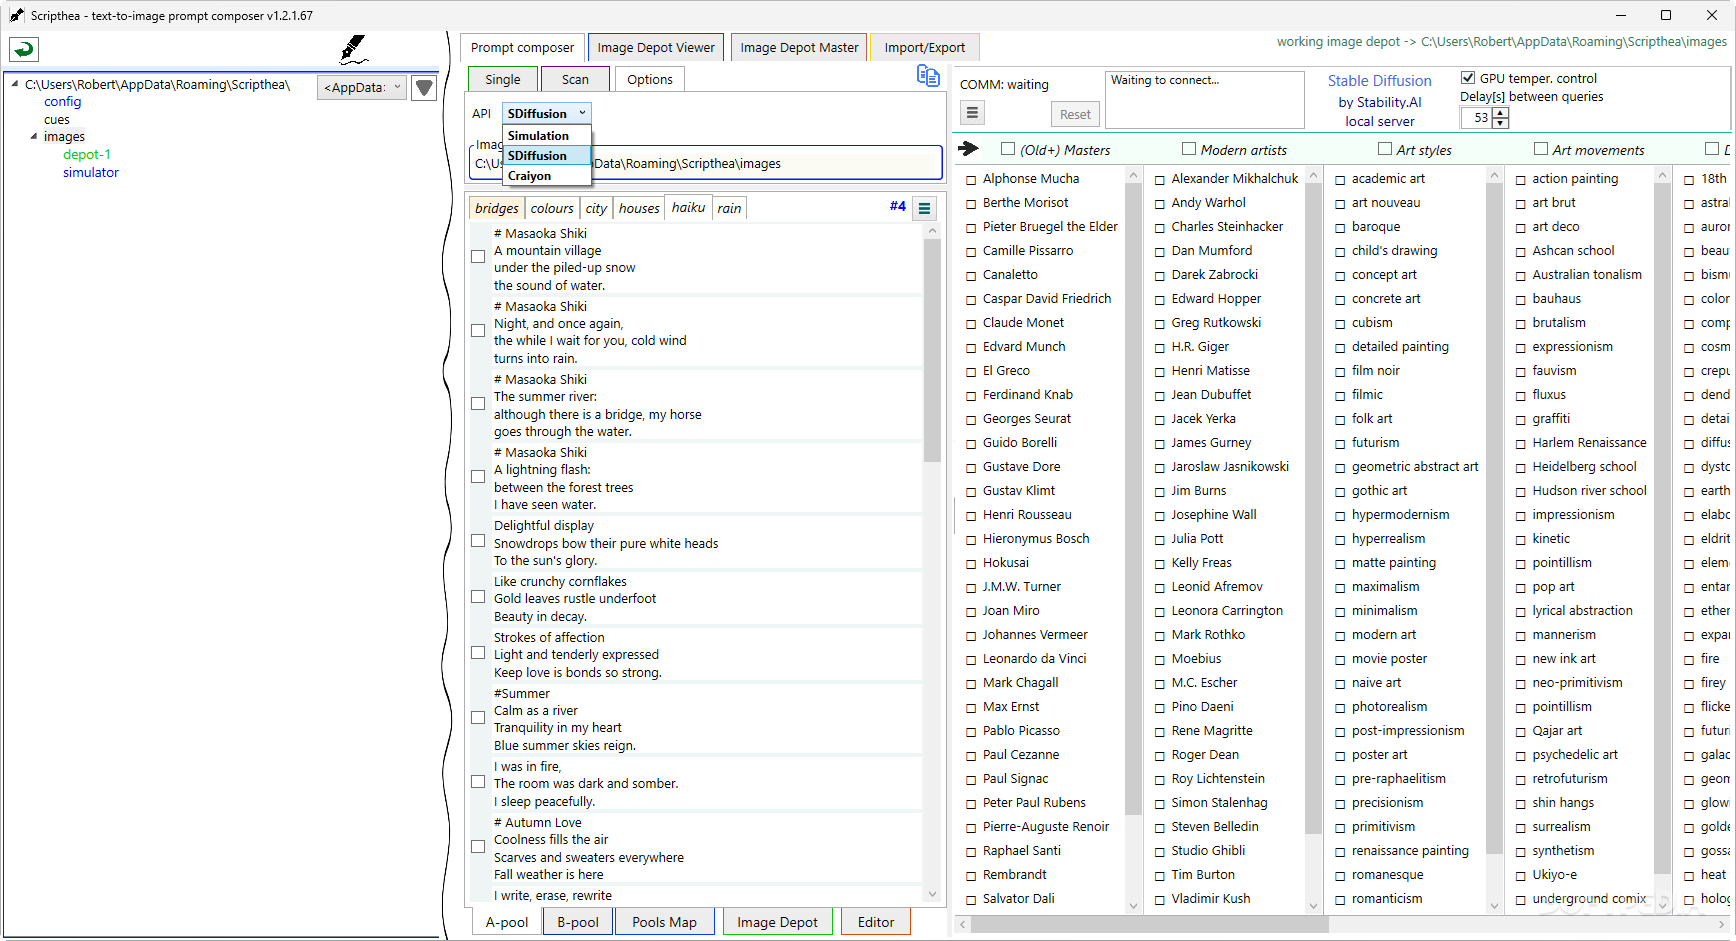Select the config tree item
The height and width of the screenshot is (941, 1736).
(x=62, y=101)
